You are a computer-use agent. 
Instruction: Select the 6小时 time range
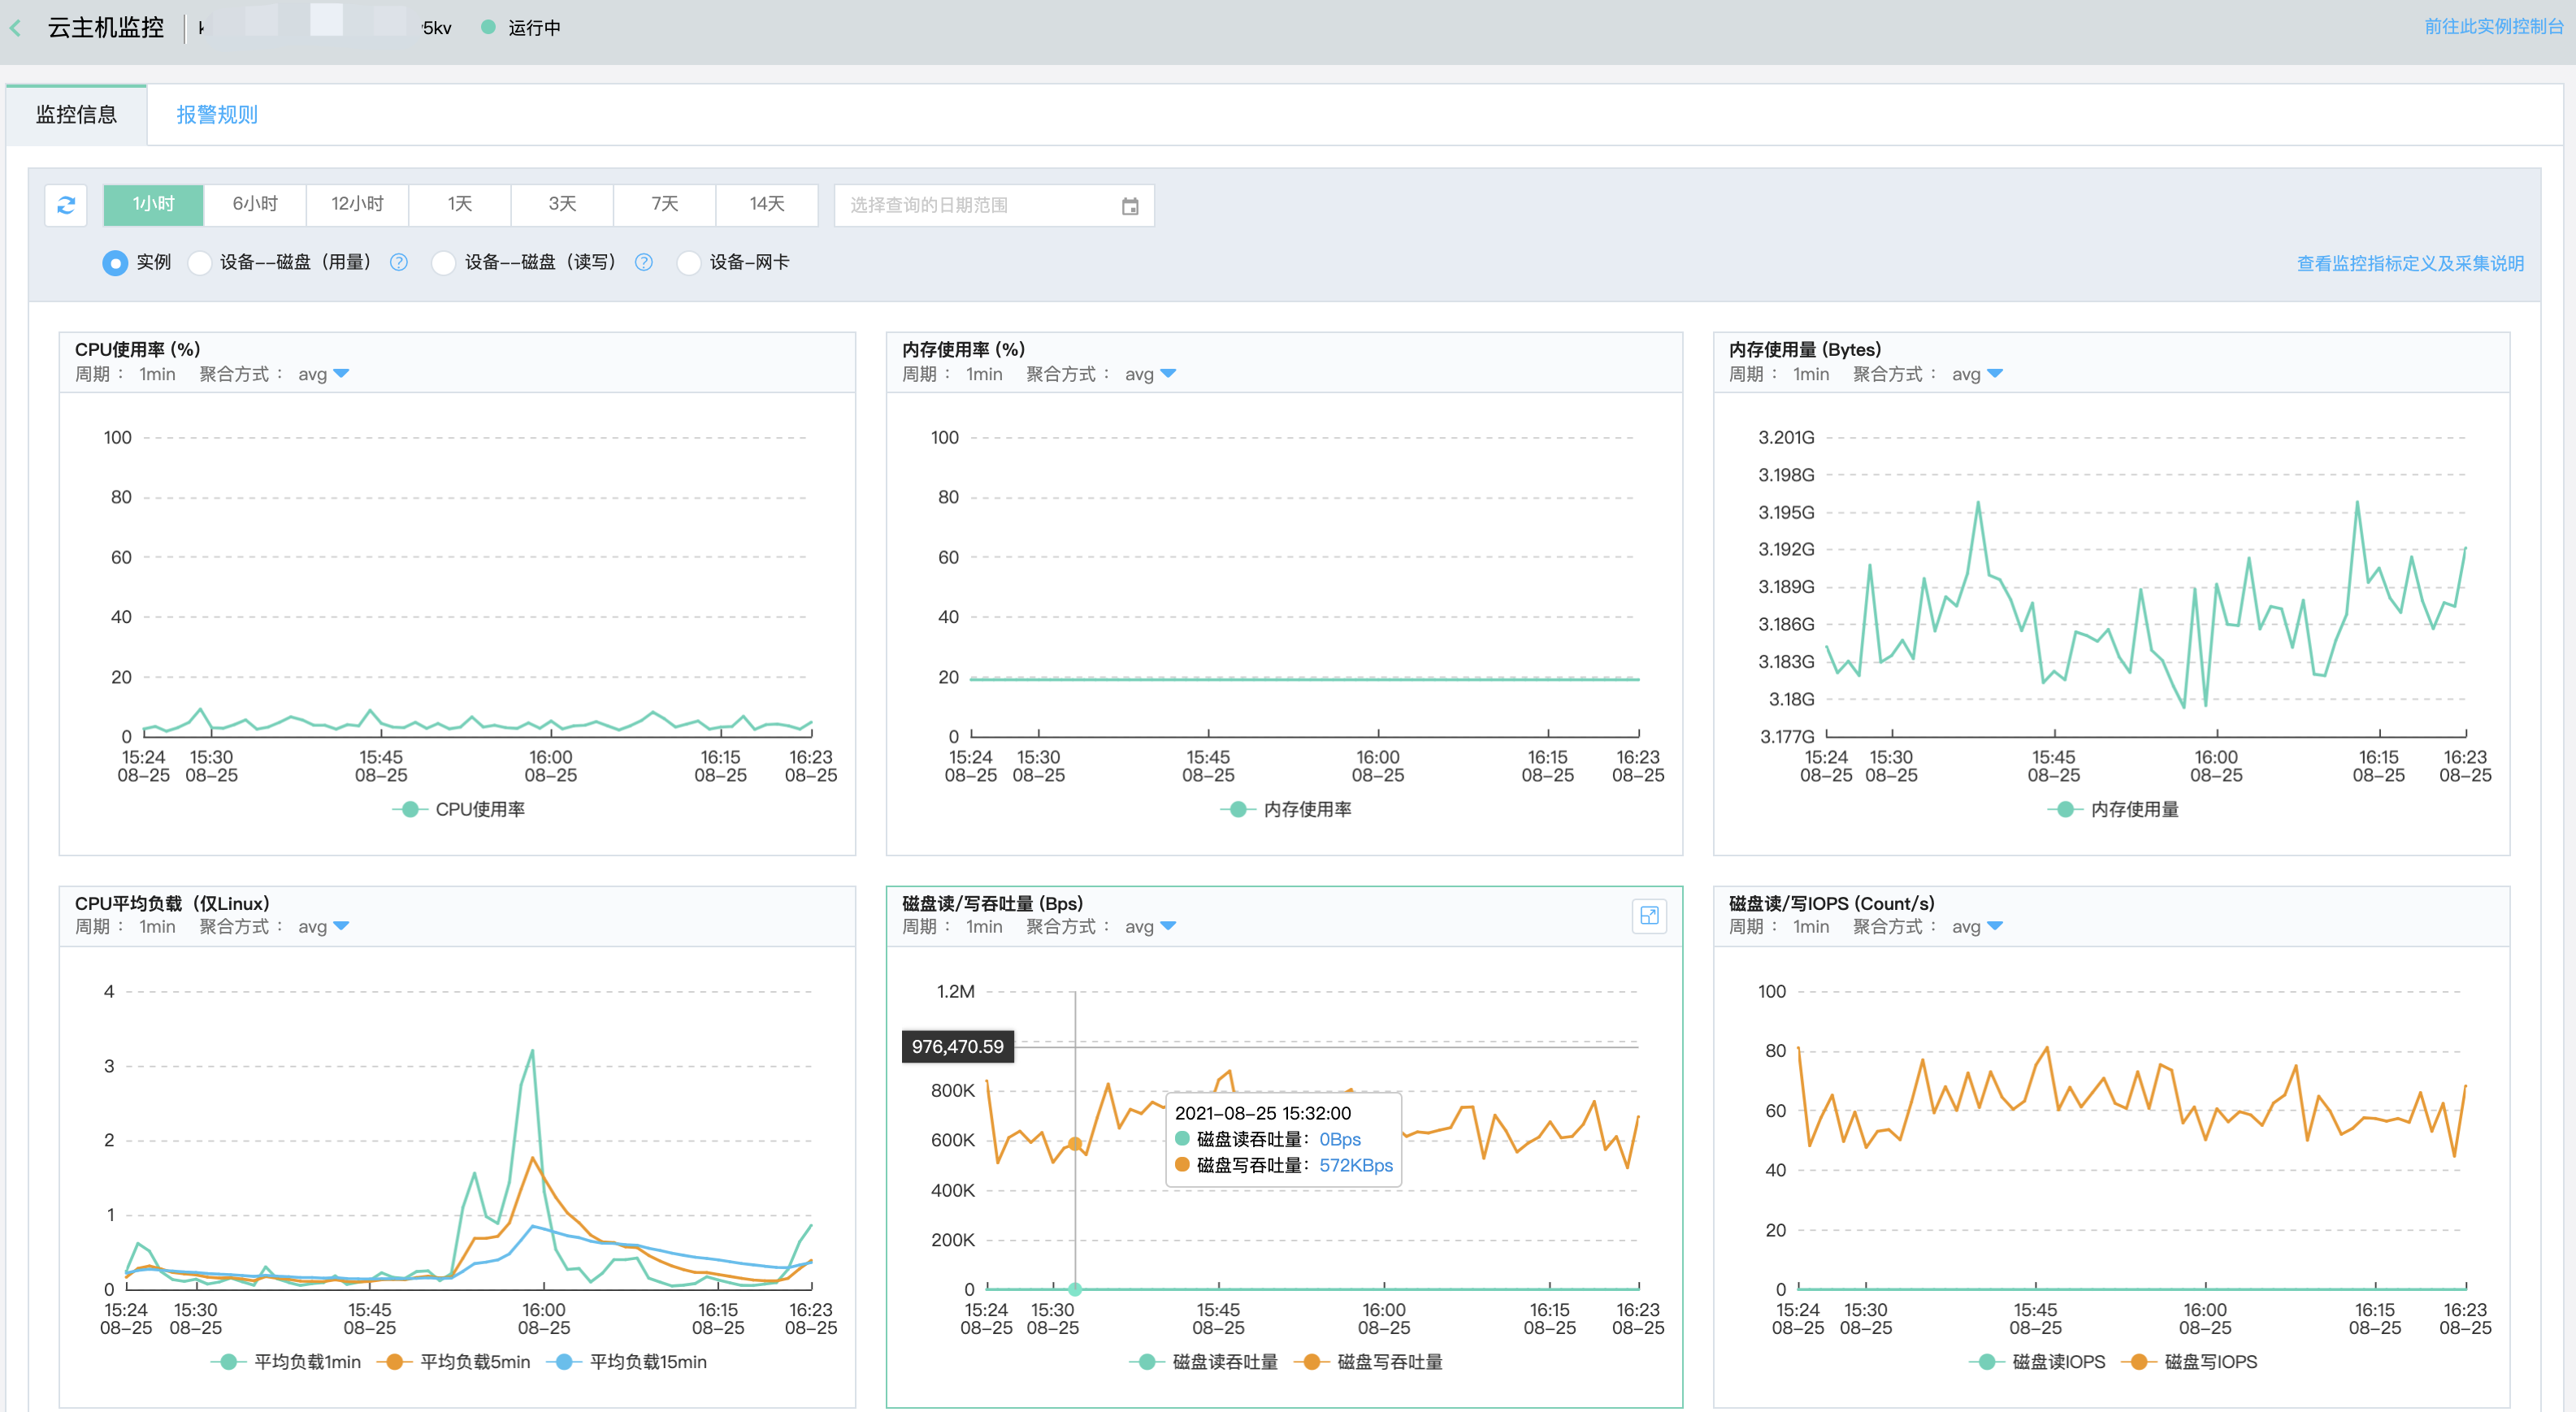point(255,205)
